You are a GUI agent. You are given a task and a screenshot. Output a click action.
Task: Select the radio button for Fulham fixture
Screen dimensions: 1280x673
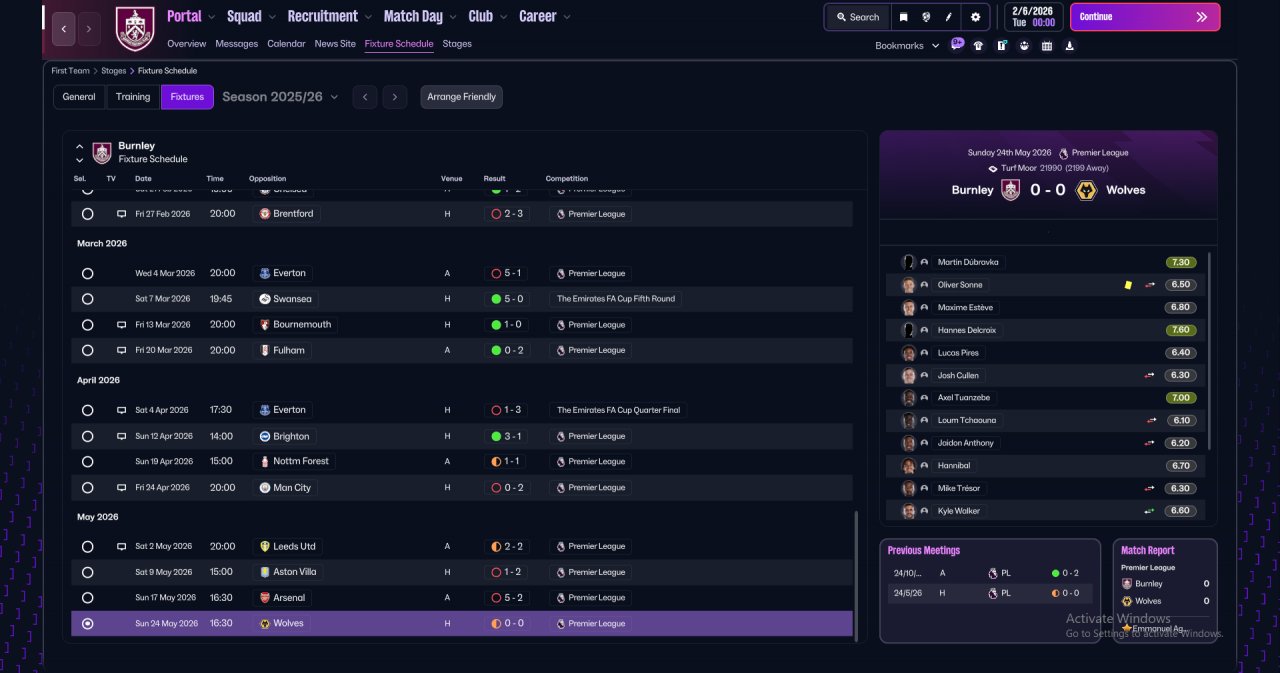(88, 351)
